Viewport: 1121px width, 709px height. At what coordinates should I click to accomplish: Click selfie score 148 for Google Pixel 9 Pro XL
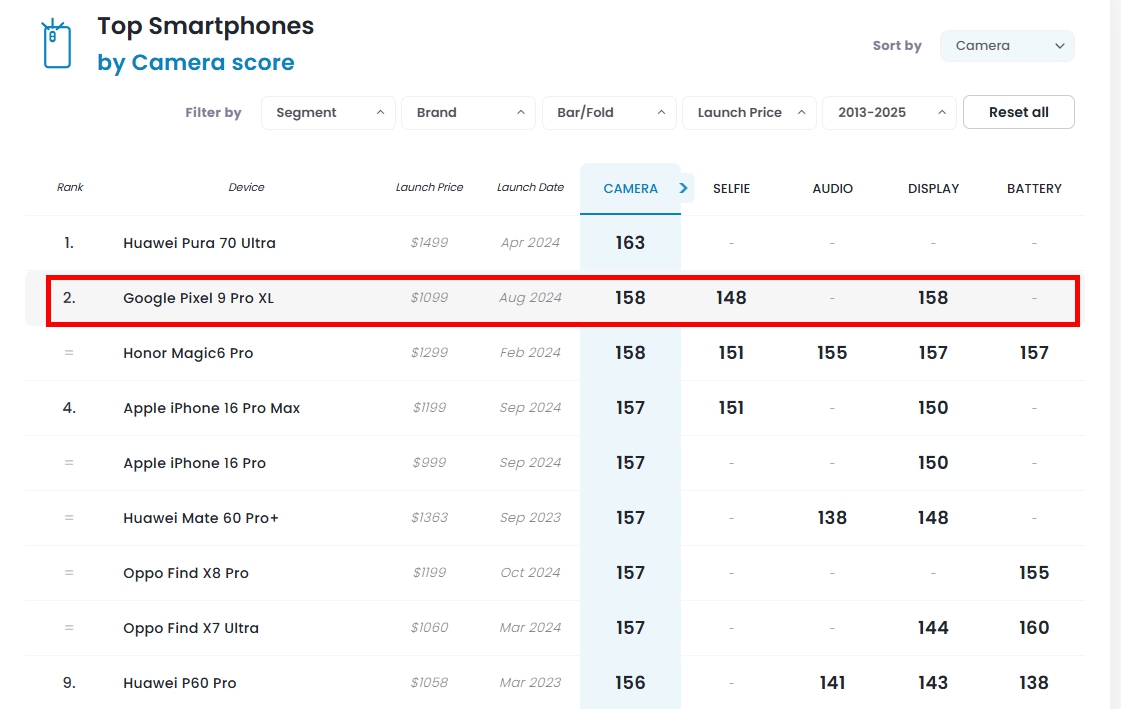pyautogui.click(x=731, y=298)
